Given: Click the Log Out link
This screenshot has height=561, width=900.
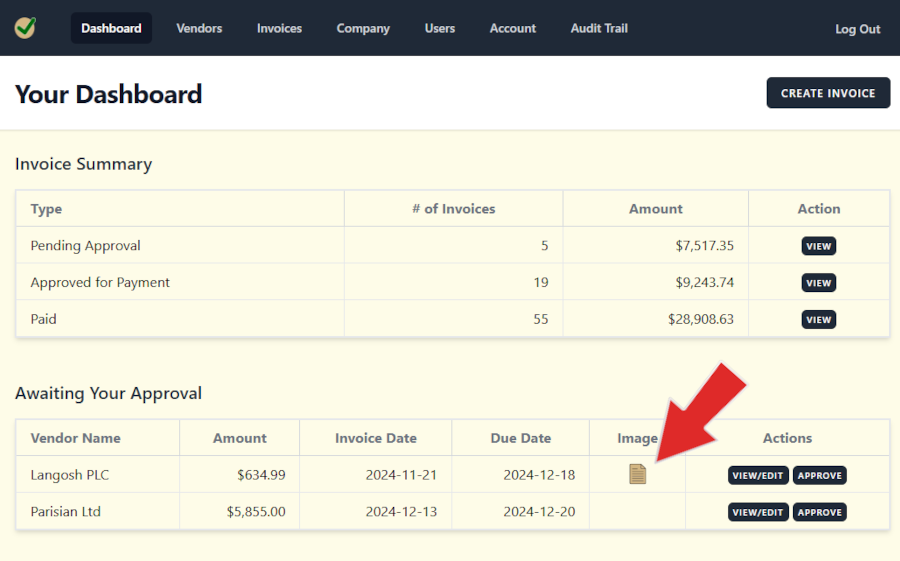Looking at the screenshot, I should (858, 29).
